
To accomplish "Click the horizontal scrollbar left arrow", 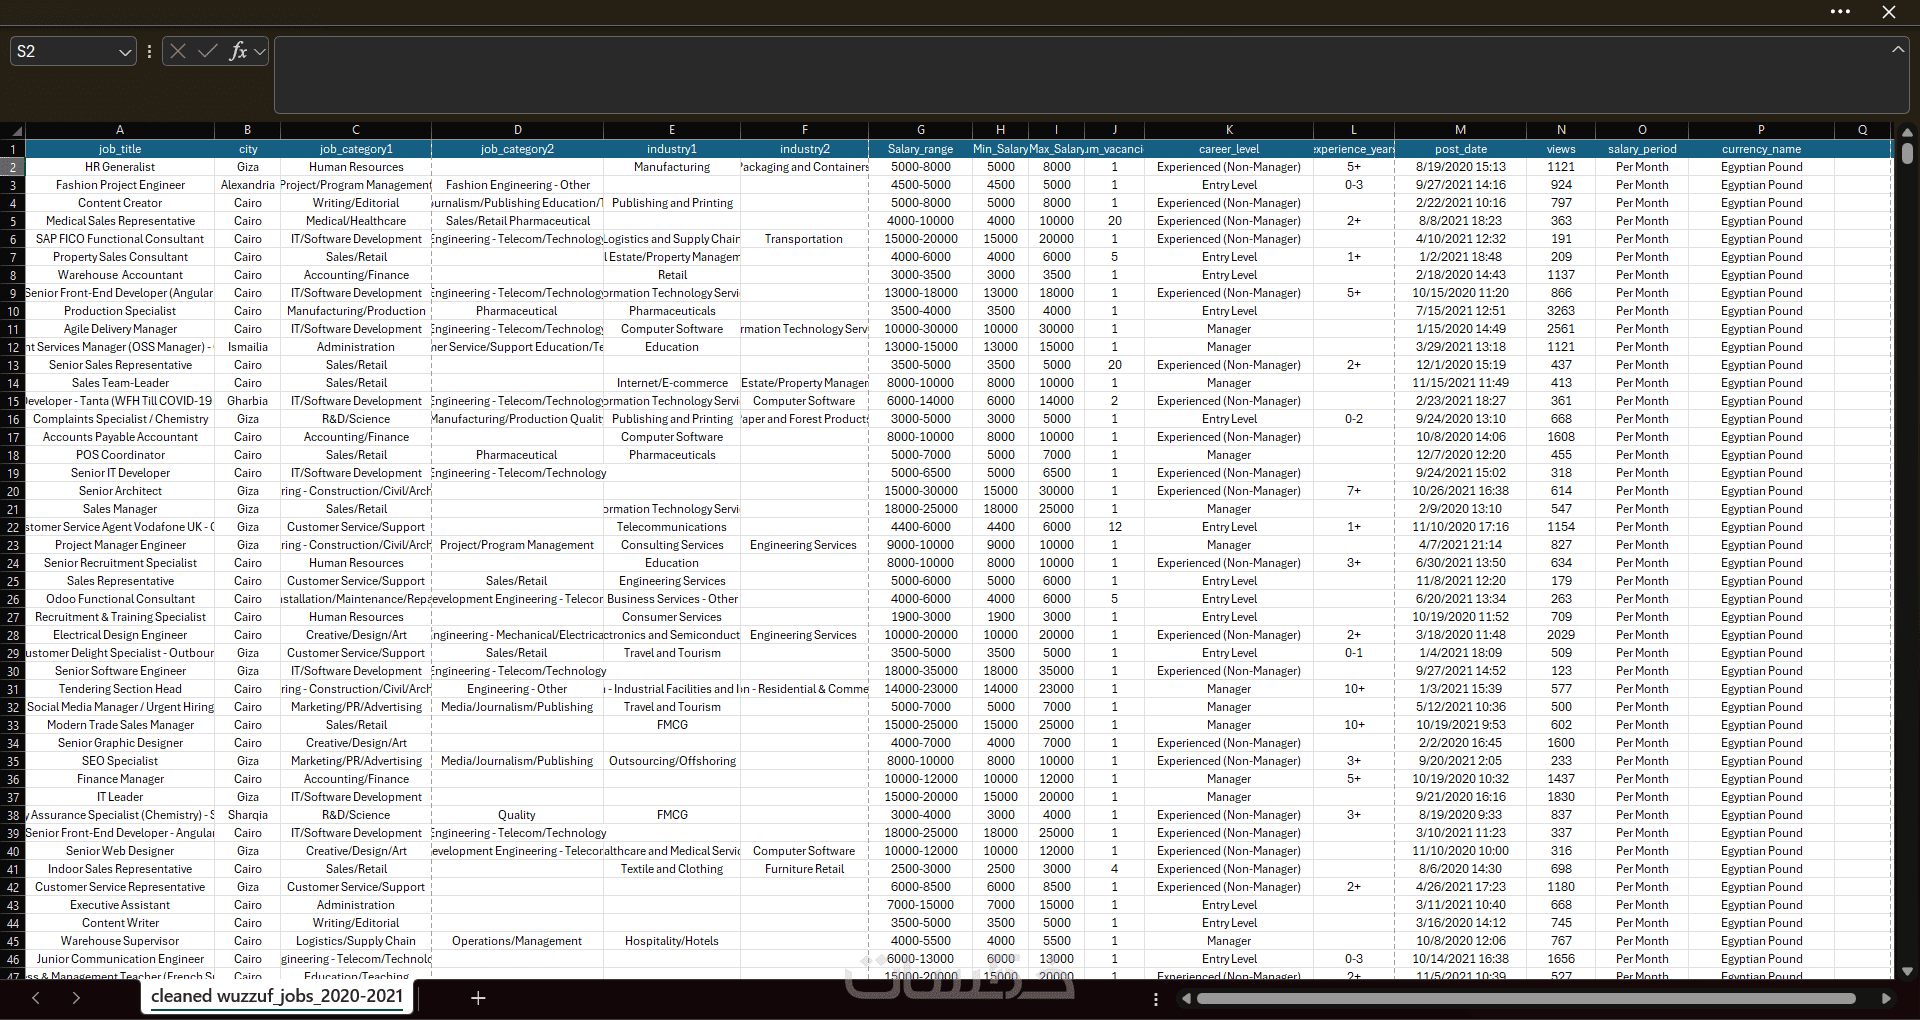I will pyautogui.click(x=1186, y=999).
